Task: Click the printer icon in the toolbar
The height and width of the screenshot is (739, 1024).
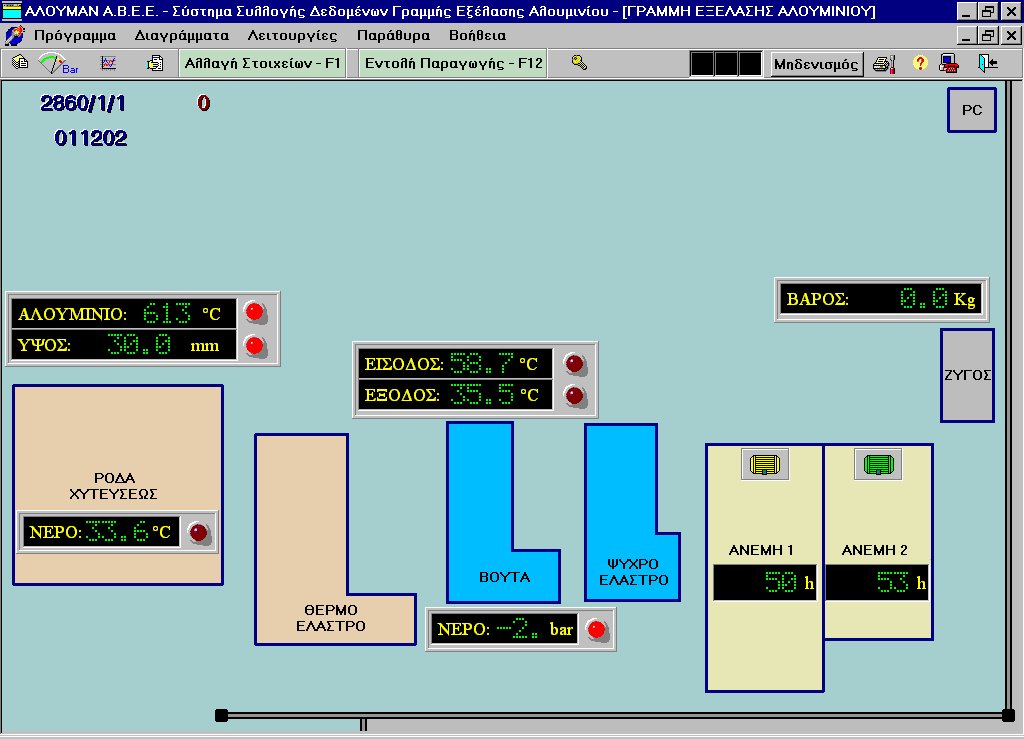Action: pyautogui.click(x=882, y=64)
